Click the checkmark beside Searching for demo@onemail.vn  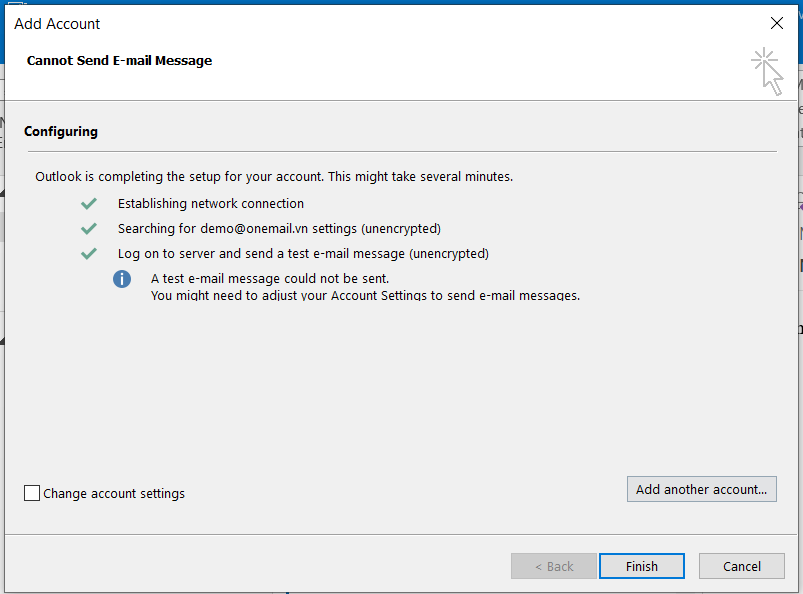coord(89,228)
